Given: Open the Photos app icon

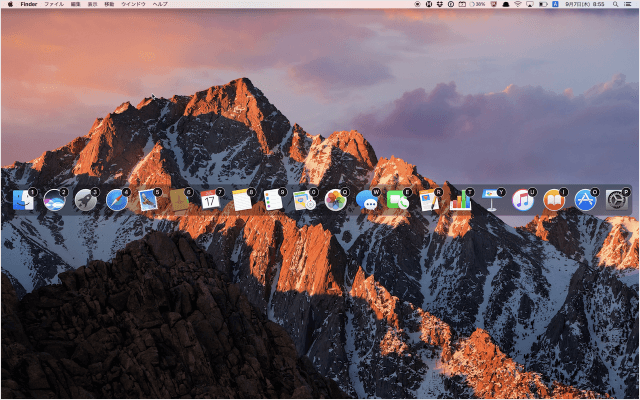Looking at the screenshot, I should 335,200.
